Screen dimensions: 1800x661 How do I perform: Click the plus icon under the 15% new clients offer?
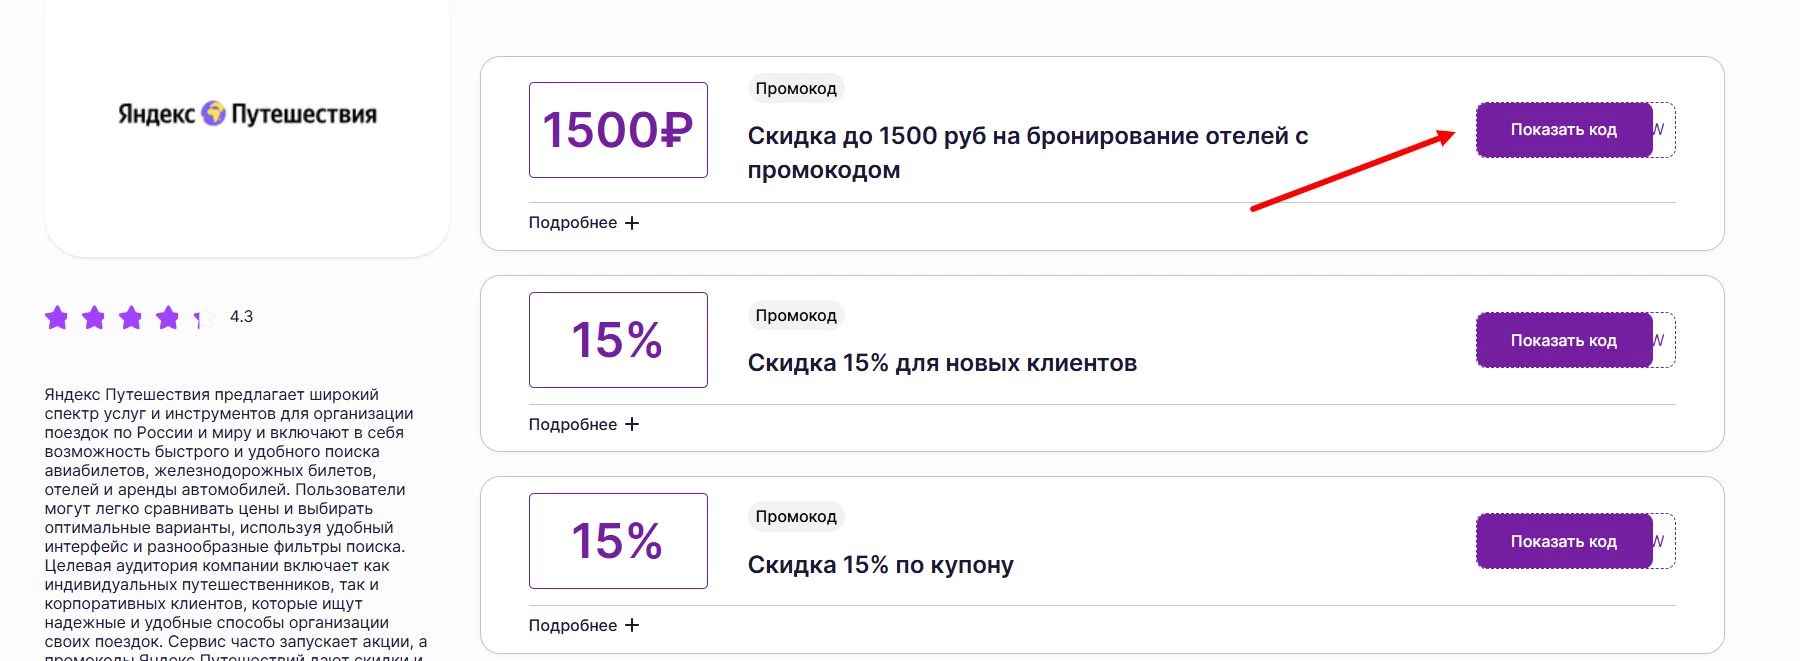[x=633, y=423]
